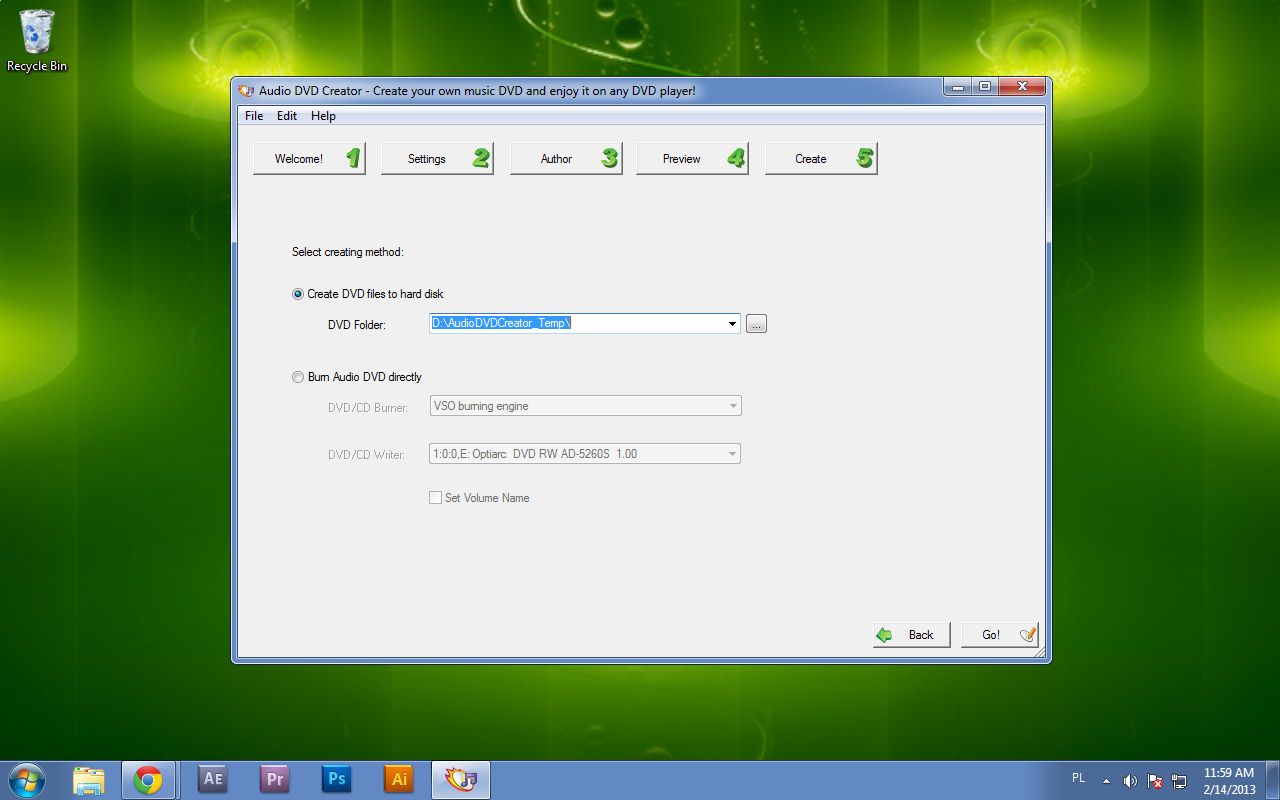
Task: Open the DVD/CD Writer dropdown
Action: coord(585,454)
